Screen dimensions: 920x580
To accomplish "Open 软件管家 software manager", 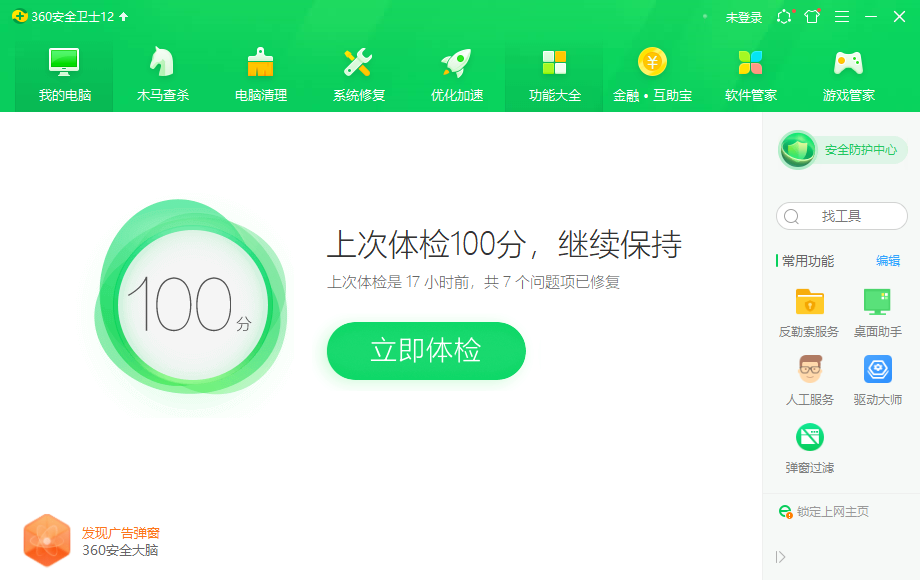I will 750,74.
